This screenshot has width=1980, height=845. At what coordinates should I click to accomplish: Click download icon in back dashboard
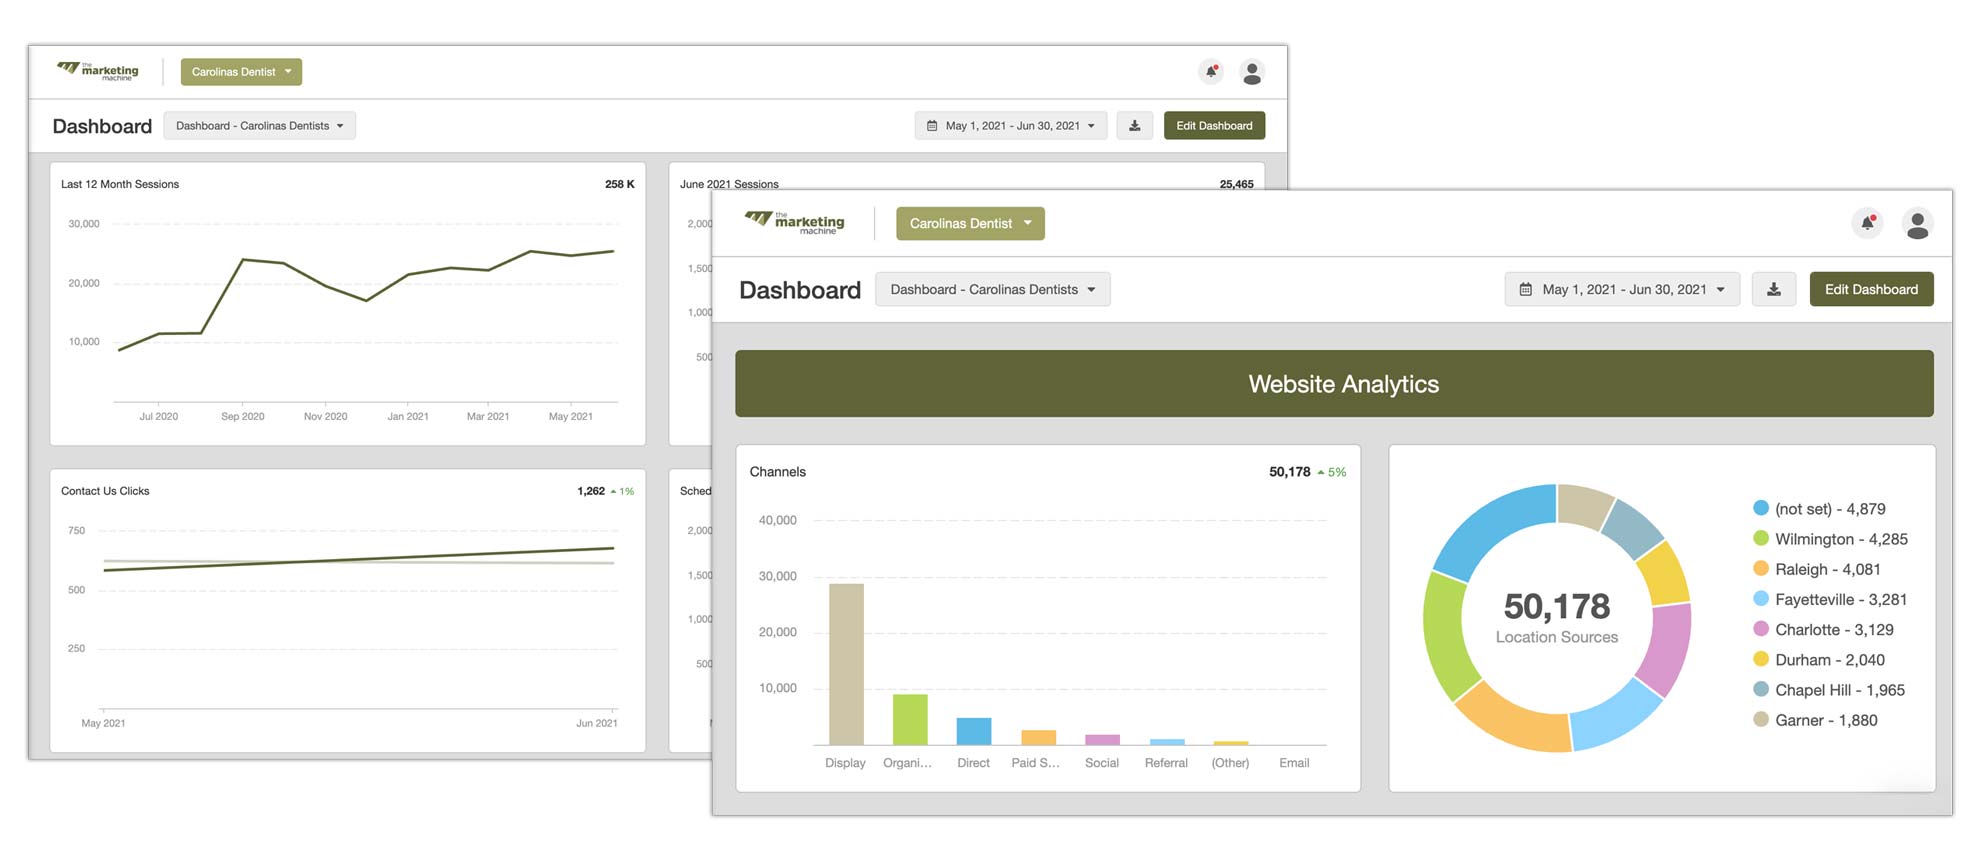click(x=1134, y=126)
